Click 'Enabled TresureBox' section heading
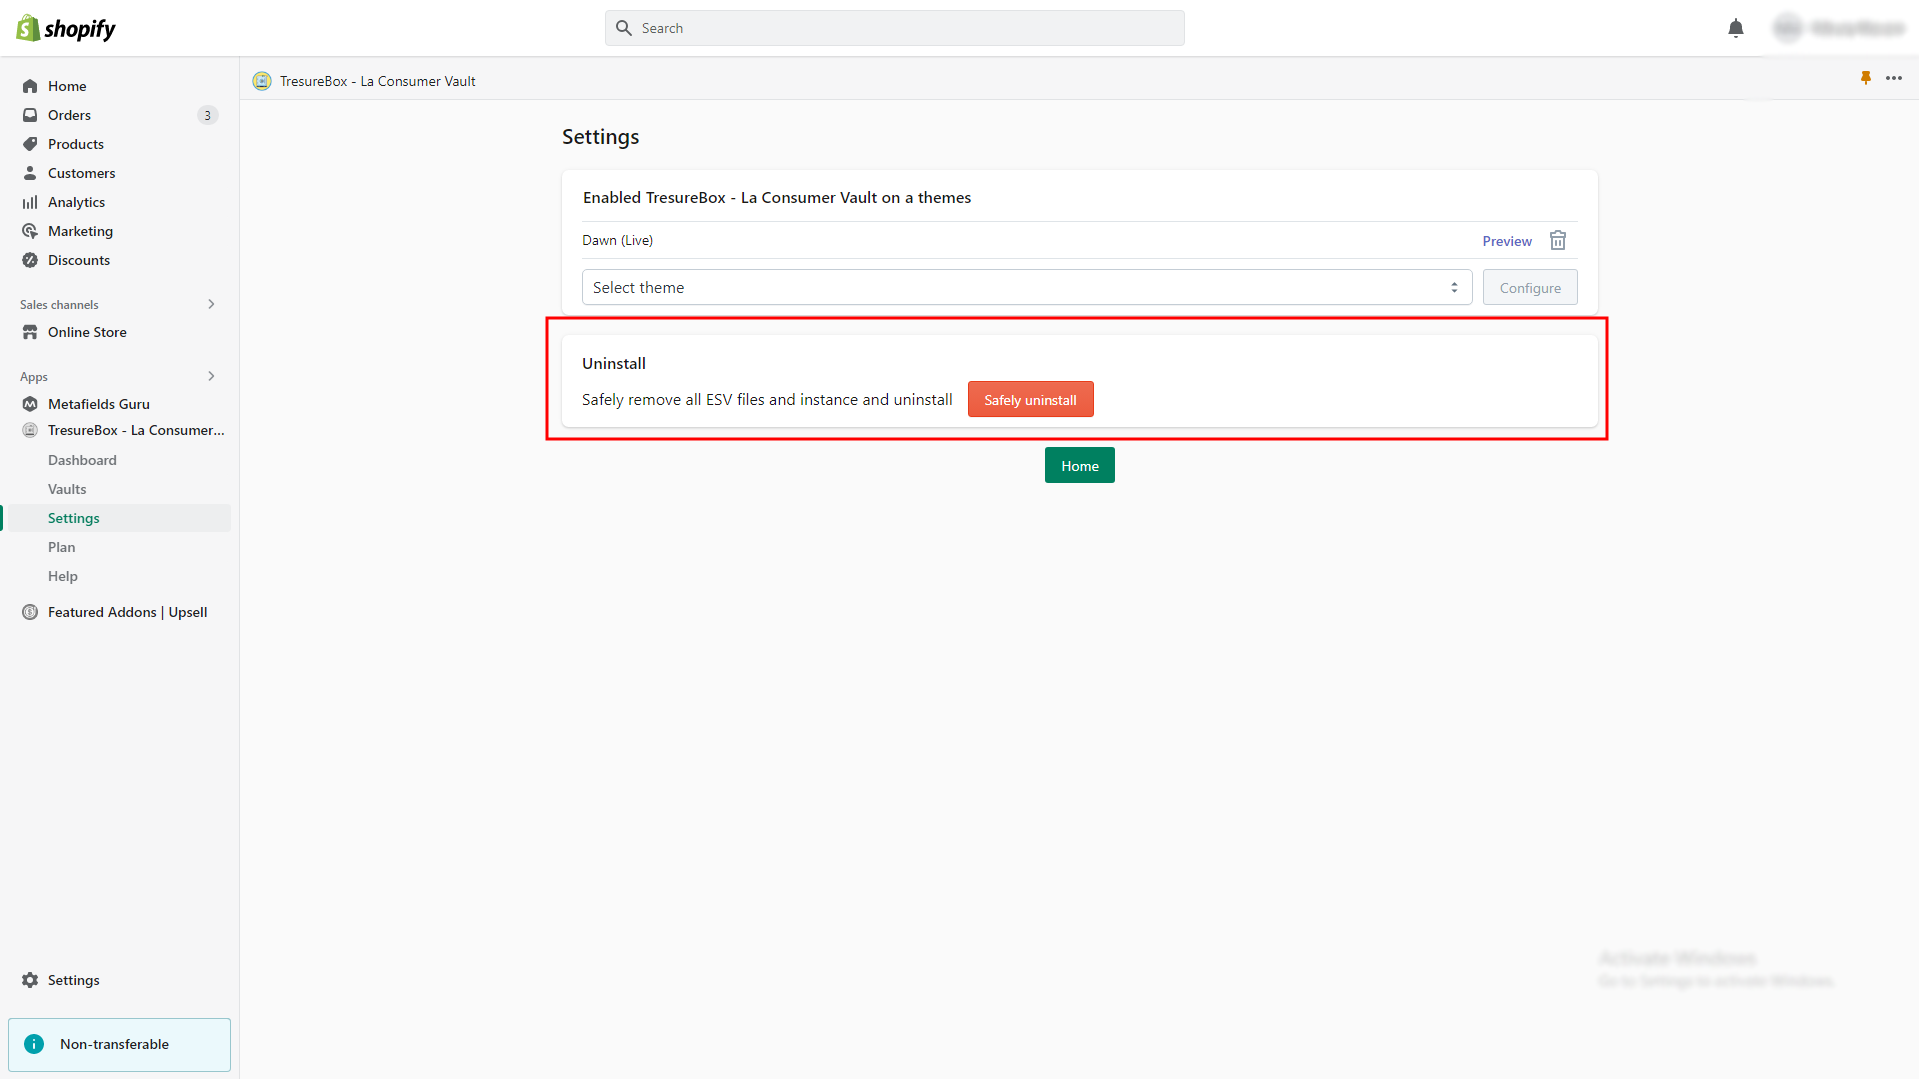This screenshot has height=1079, width=1919. pos(777,197)
